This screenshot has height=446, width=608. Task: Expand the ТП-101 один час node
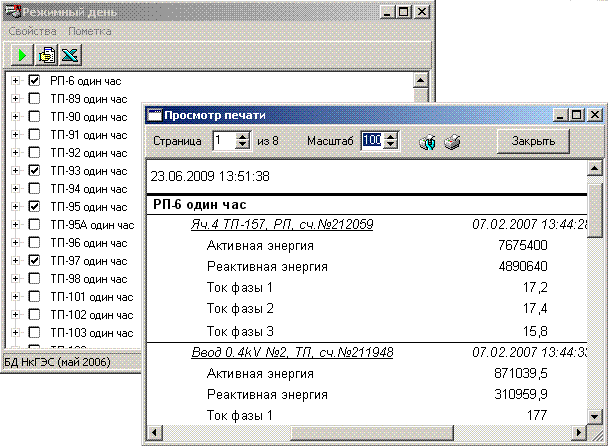15,296
